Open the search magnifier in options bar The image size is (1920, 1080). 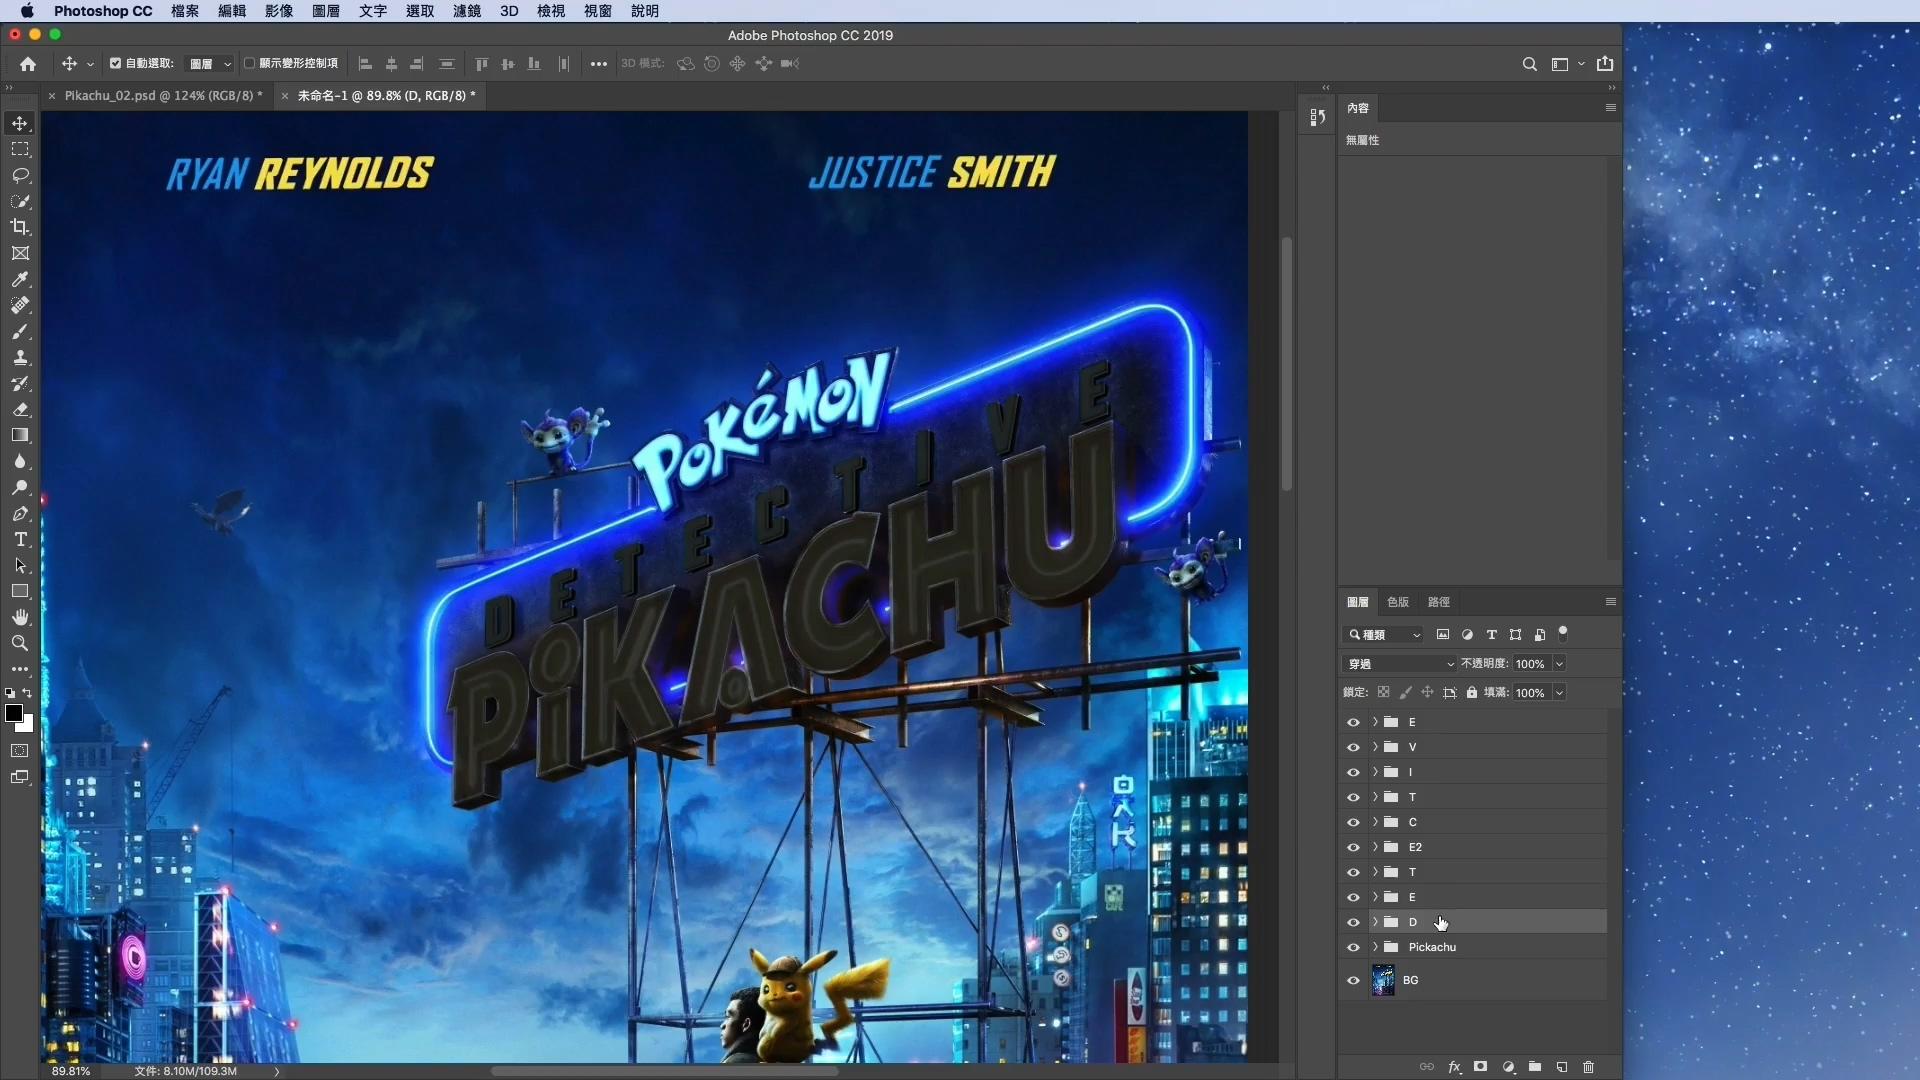[x=1529, y=64]
